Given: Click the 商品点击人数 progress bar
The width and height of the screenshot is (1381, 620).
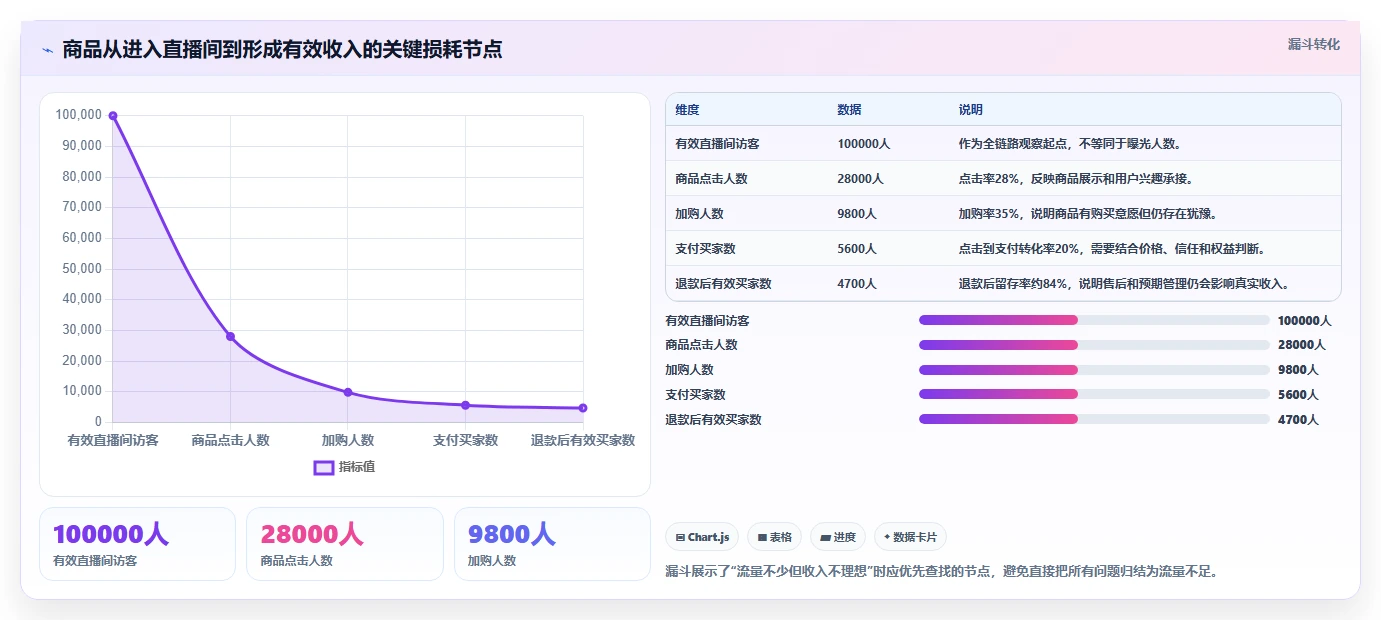Looking at the screenshot, I should [x=1094, y=345].
